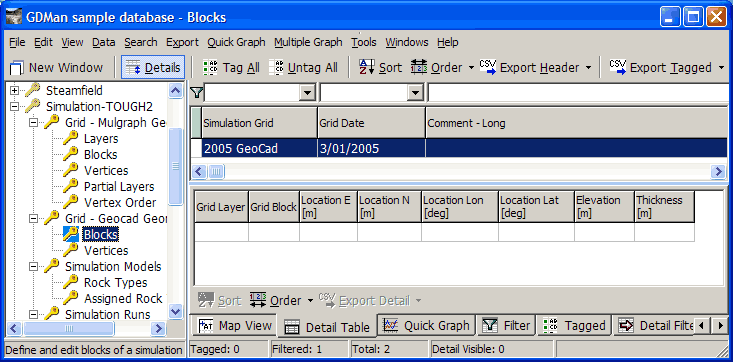Image resolution: width=733 pixels, height=362 pixels.
Task: Click the Export Header CSV icon
Action: click(488, 67)
